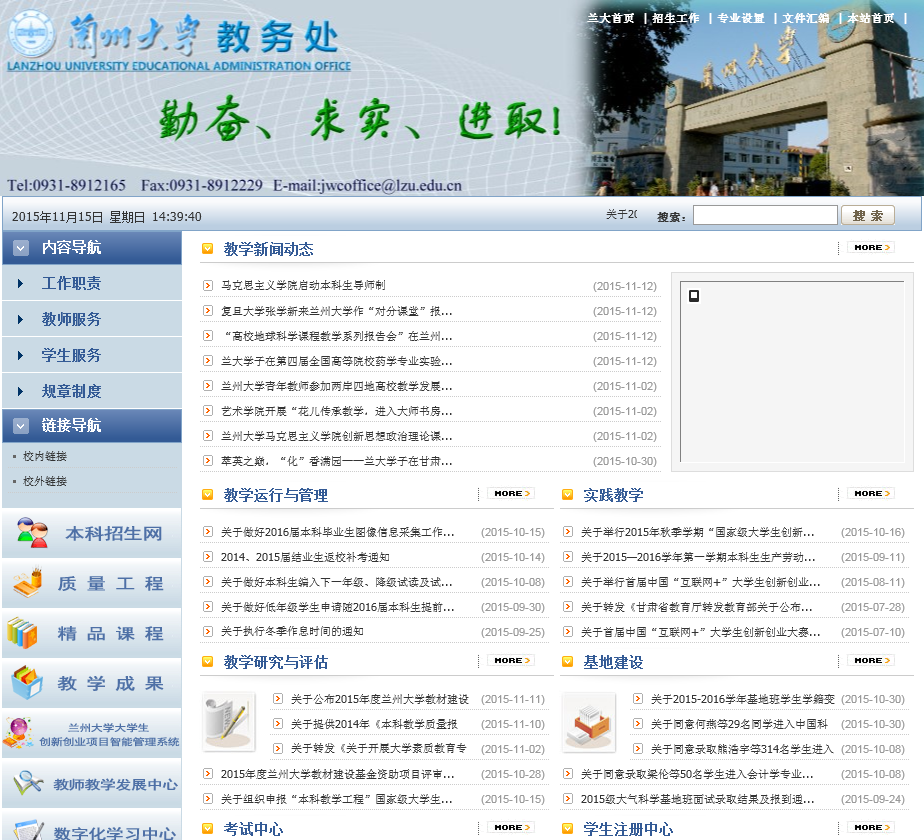Image resolution: width=924 pixels, height=840 pixels.
Task: Expand the 规章制度 menu triangle
Action: [21, 391]
